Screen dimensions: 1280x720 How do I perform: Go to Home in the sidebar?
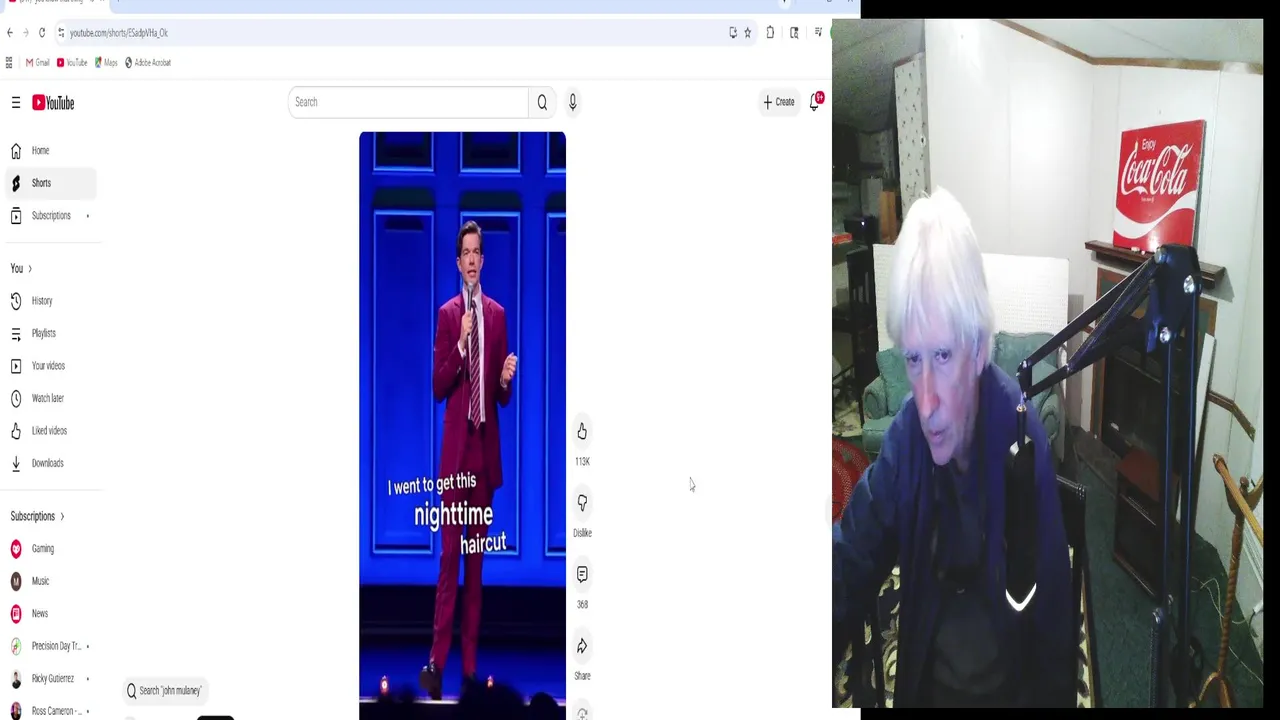point(51,150)
